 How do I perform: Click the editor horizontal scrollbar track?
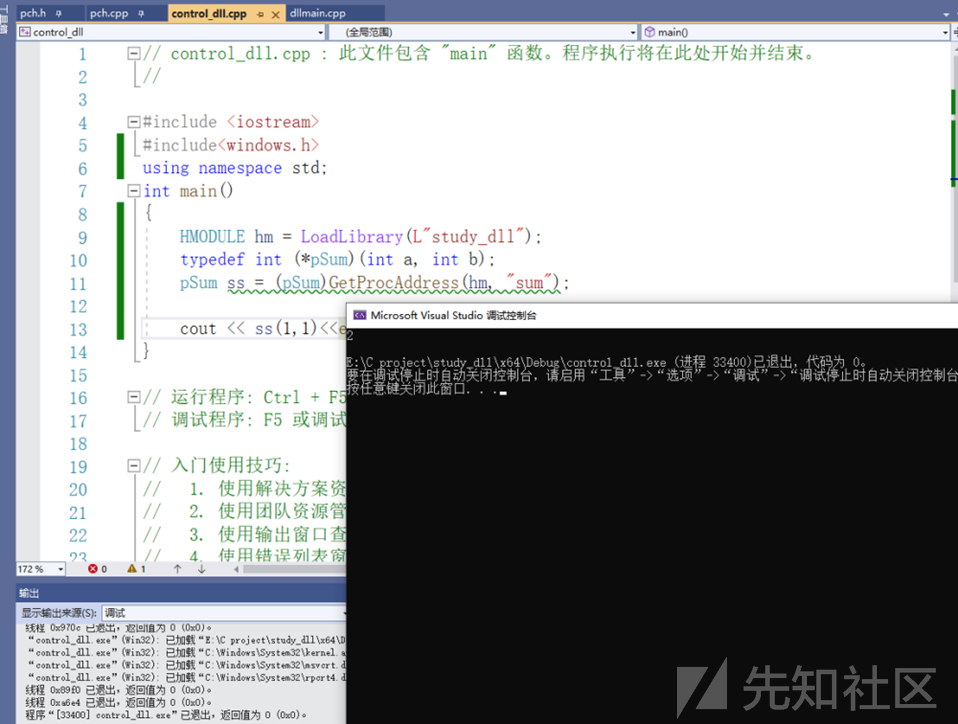(x=293, y=569)
